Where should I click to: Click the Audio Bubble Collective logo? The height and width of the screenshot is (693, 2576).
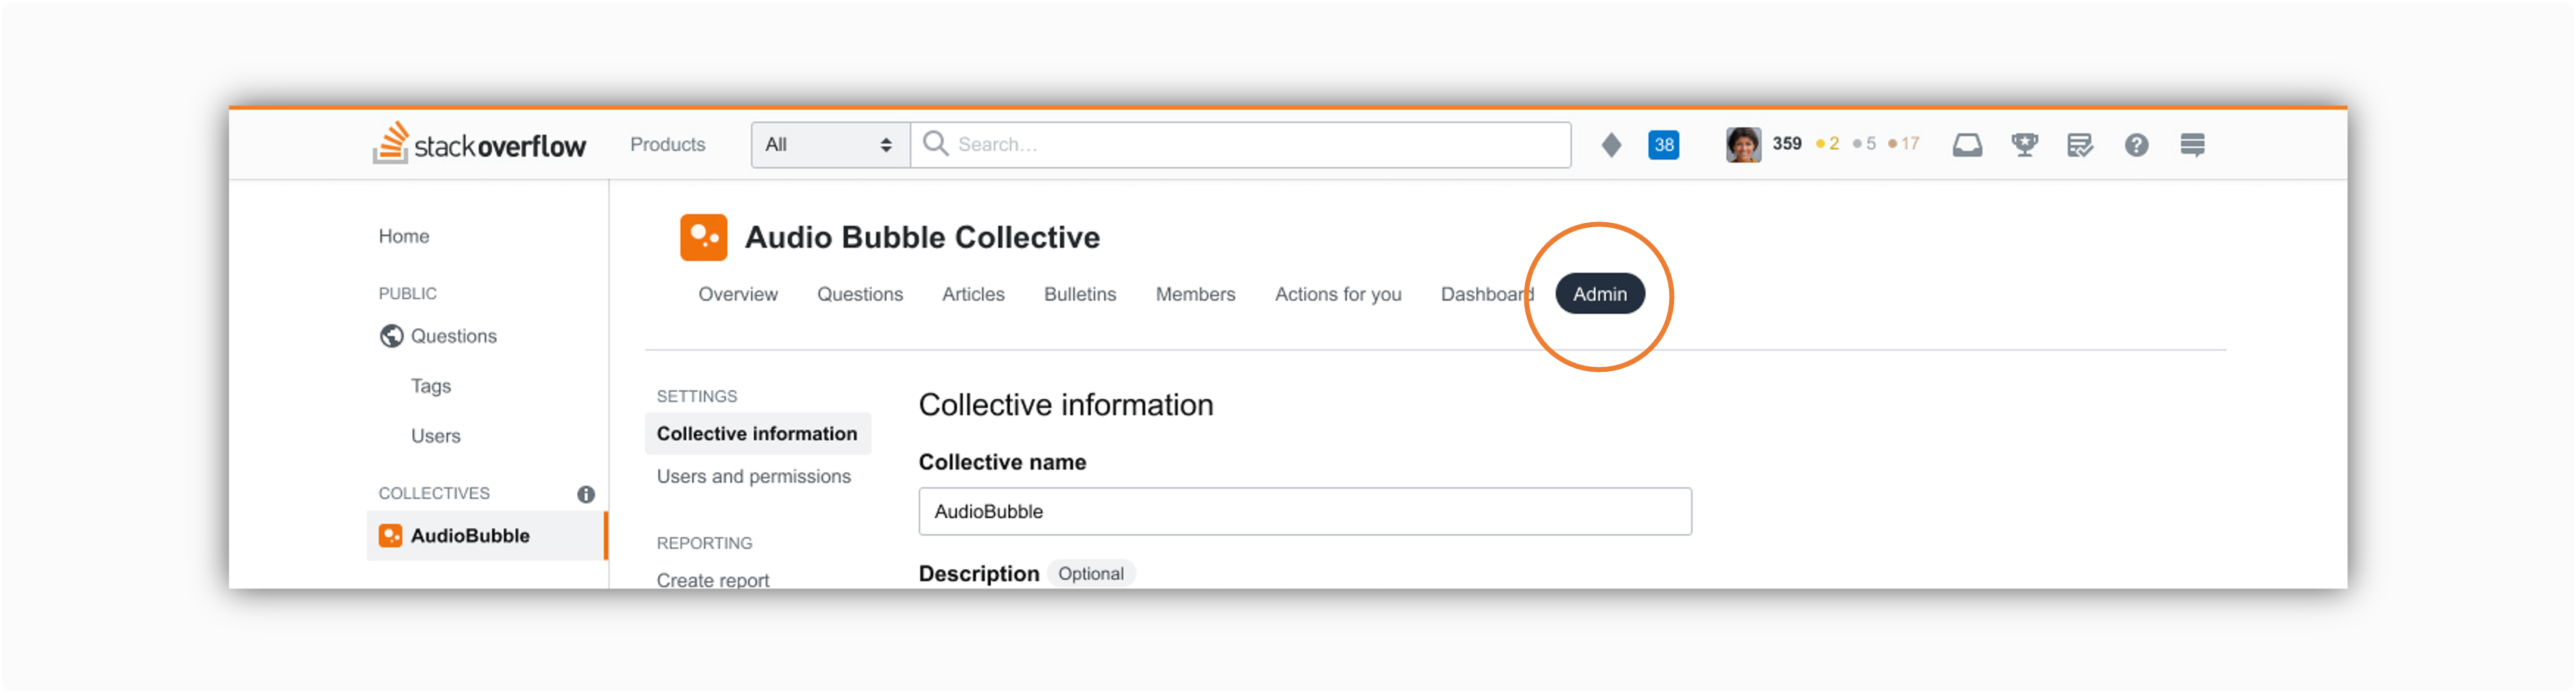coord(703,237)
